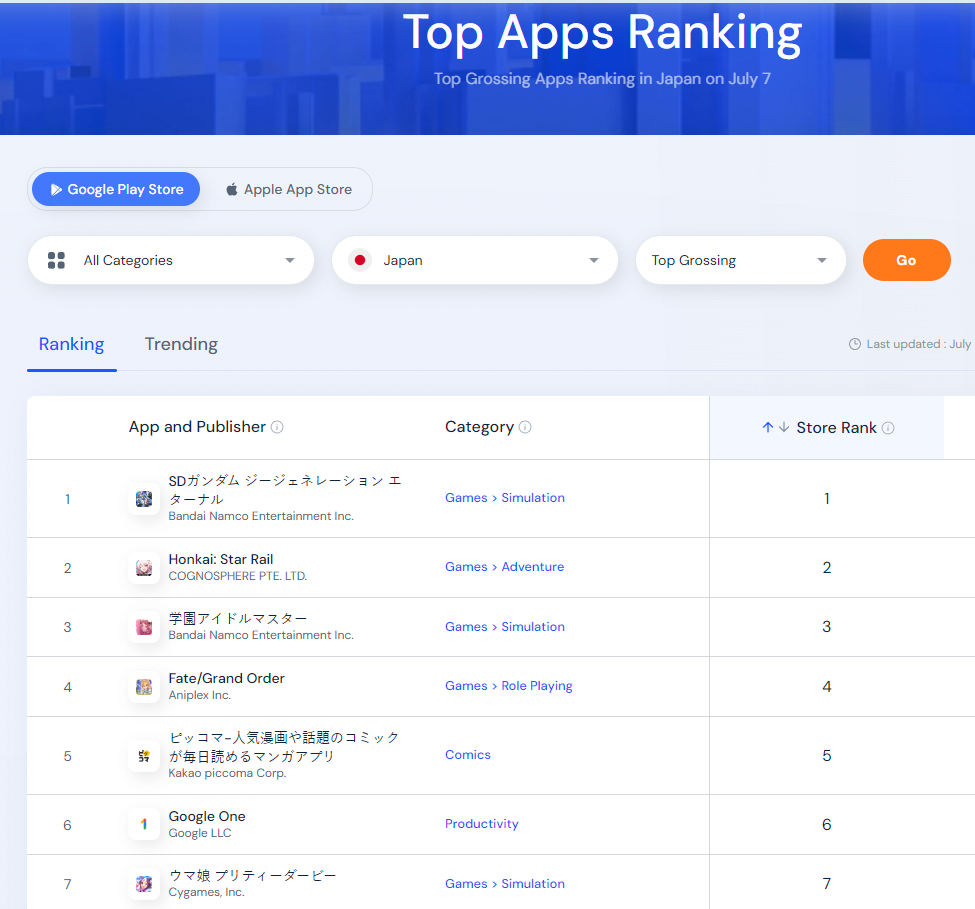Image resolution: width=975 pixels, height=909 pixels.
Task: Open Fate/Grand Order app icon
Action: coord(144,686)
